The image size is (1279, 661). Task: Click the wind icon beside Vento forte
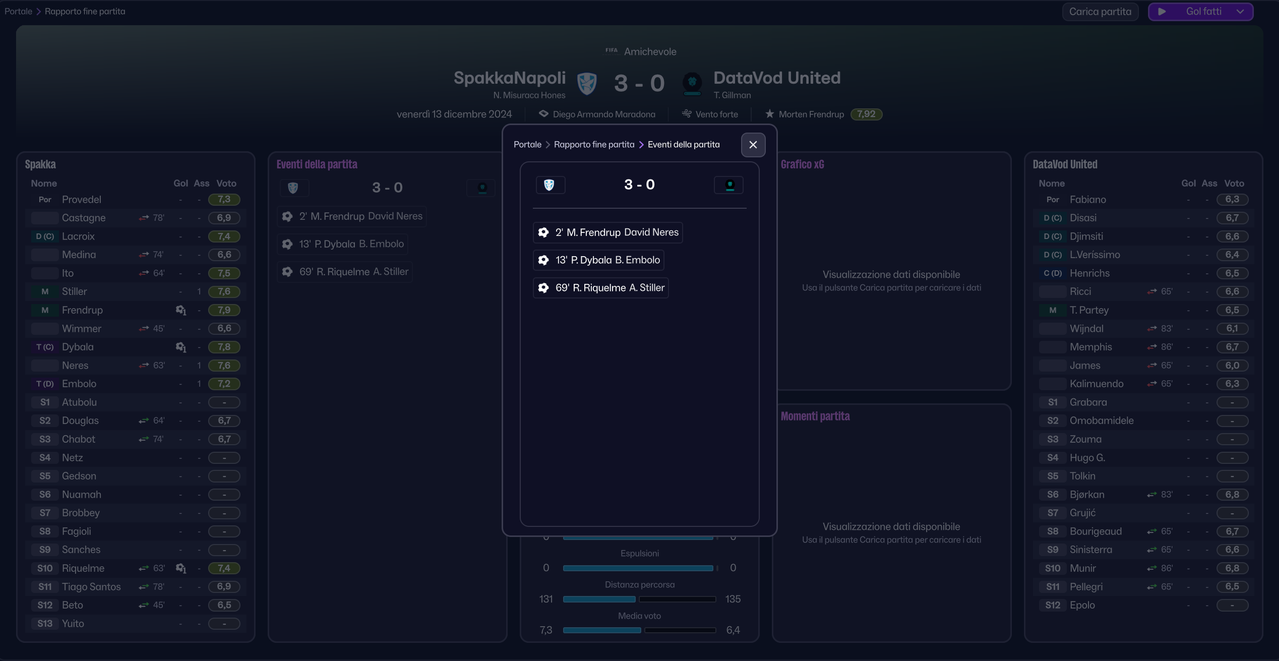pos(687,114)
